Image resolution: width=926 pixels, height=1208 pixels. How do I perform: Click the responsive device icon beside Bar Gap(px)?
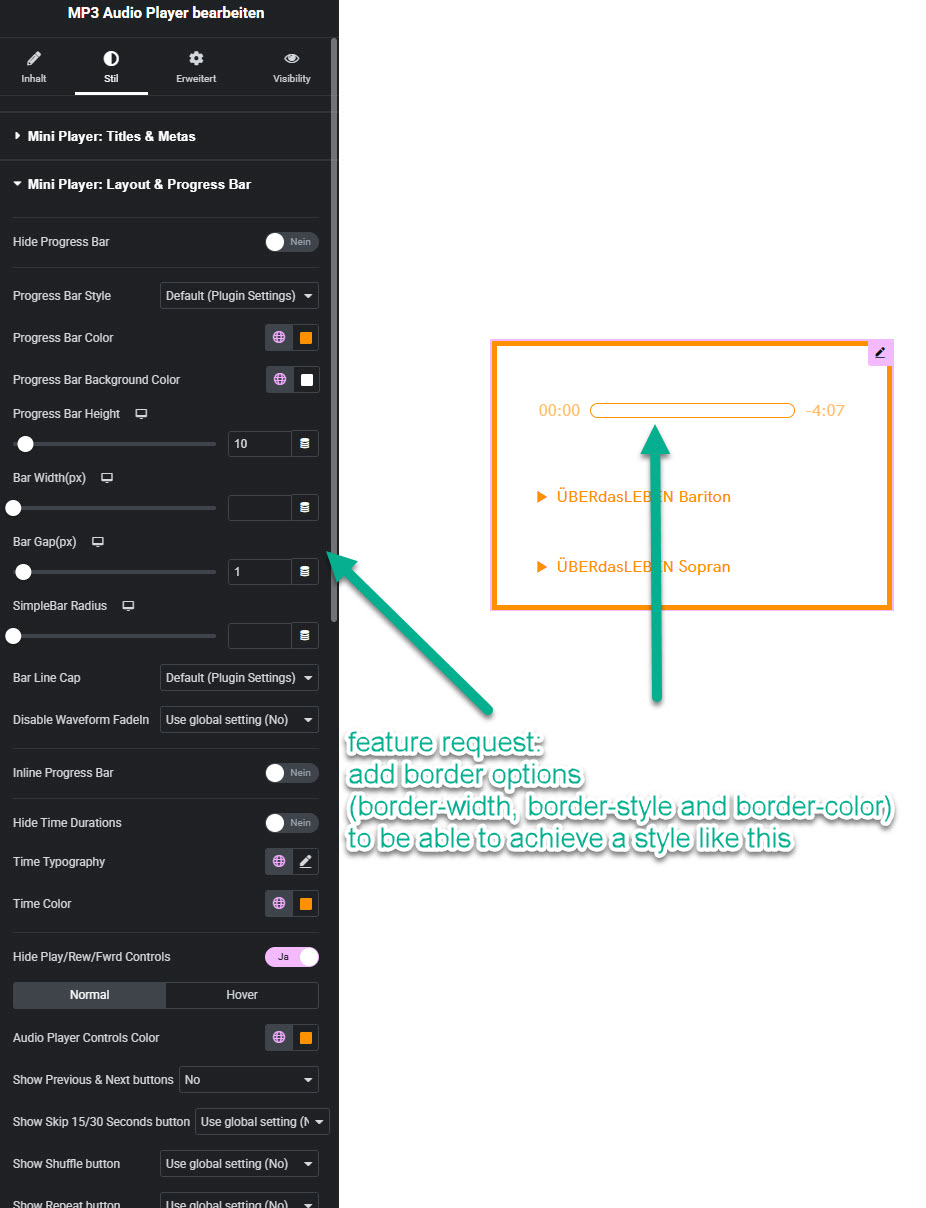point(98,542)
